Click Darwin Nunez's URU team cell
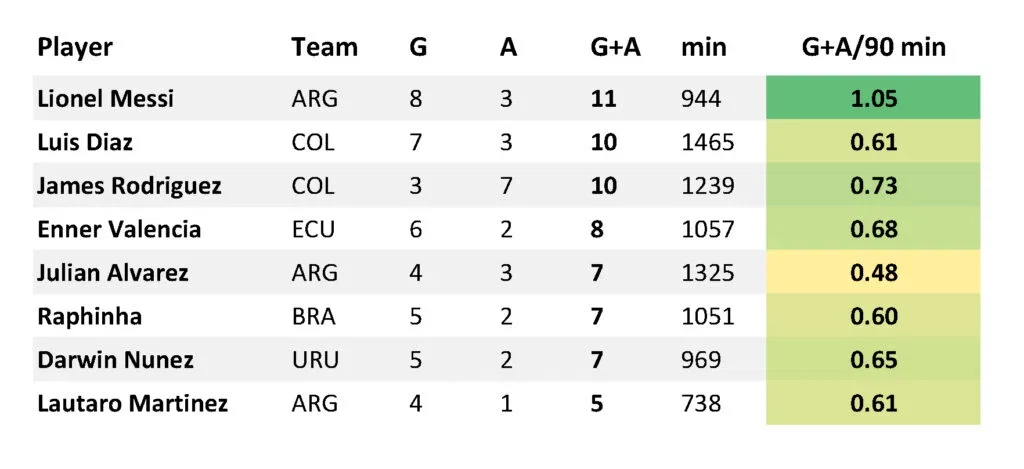The height and width of the screenshot is (469, 1024). (315, 360)
